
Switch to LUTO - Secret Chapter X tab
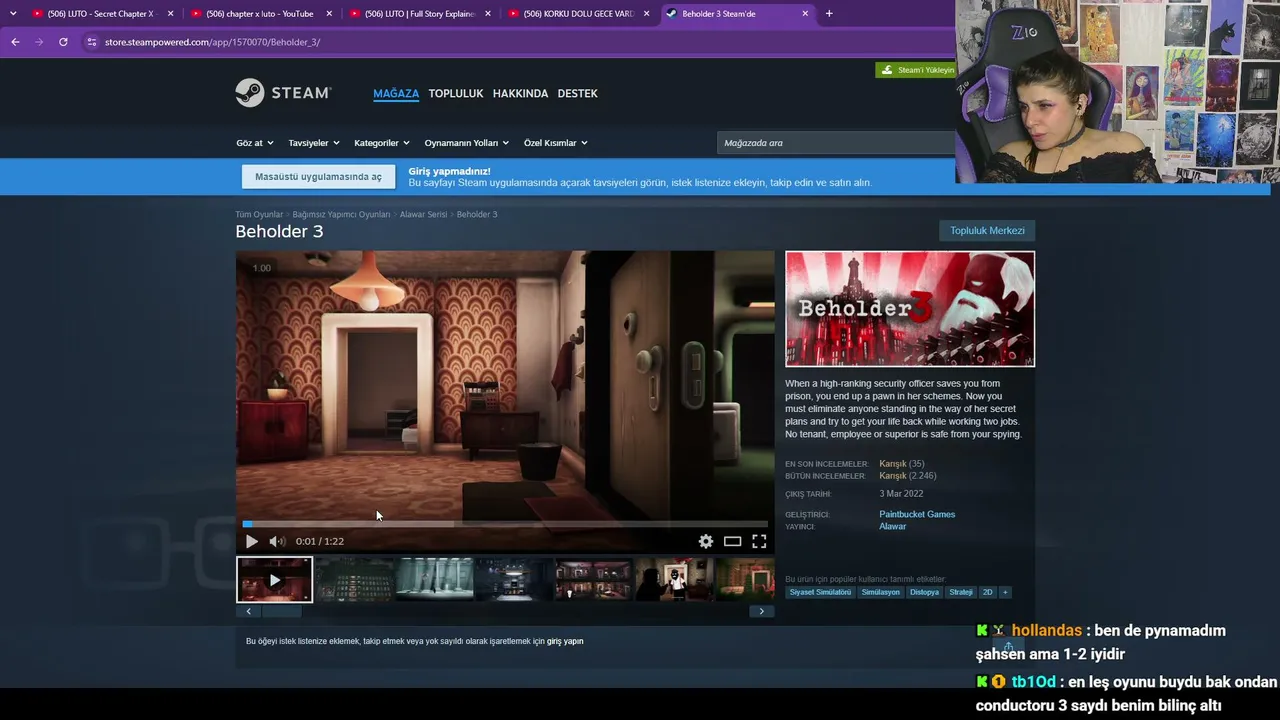(x=101, y=14)
